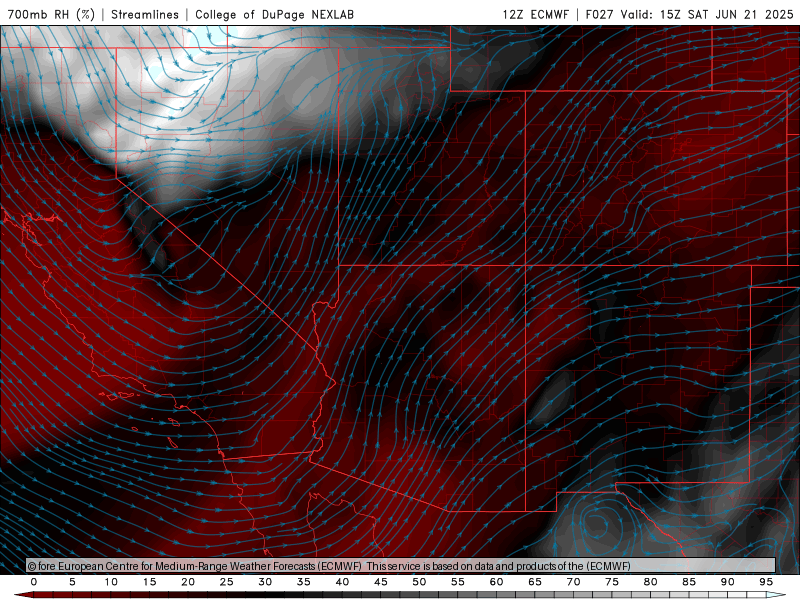The height and width of the screenshot is (600, 800).
Task: Click the colorbar label "5"
Action: tap(72, 582)
